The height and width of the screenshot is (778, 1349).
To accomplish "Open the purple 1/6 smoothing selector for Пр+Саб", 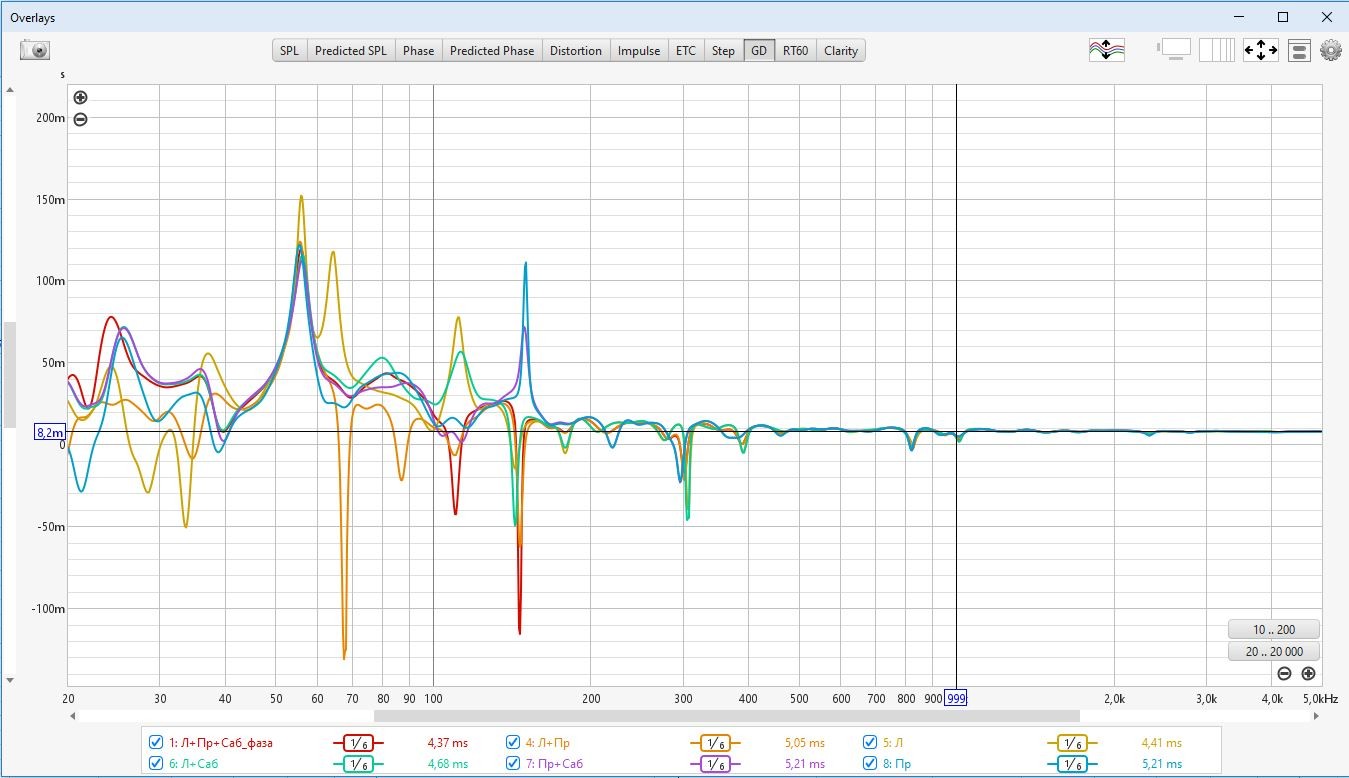I will tap(714, 764).
